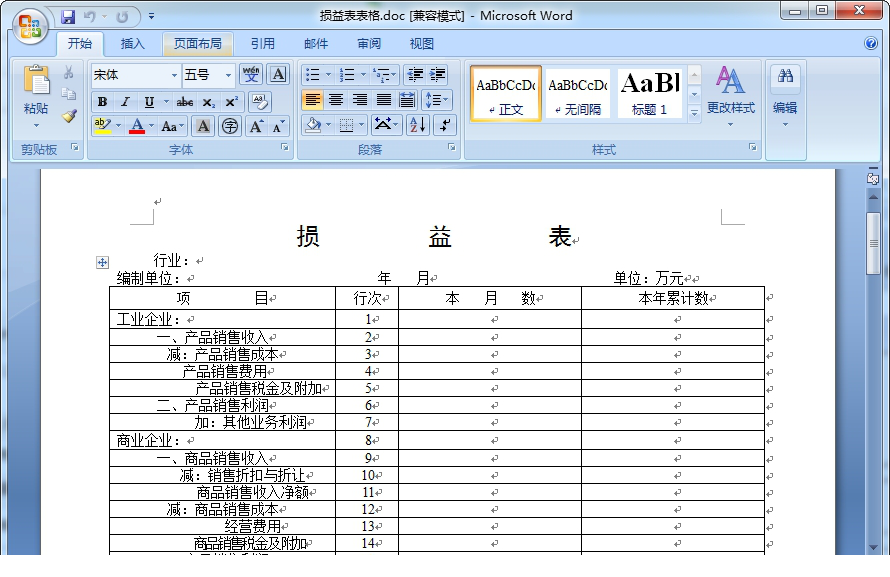Click the enclosed character 字 icon

tap(230, 126)
